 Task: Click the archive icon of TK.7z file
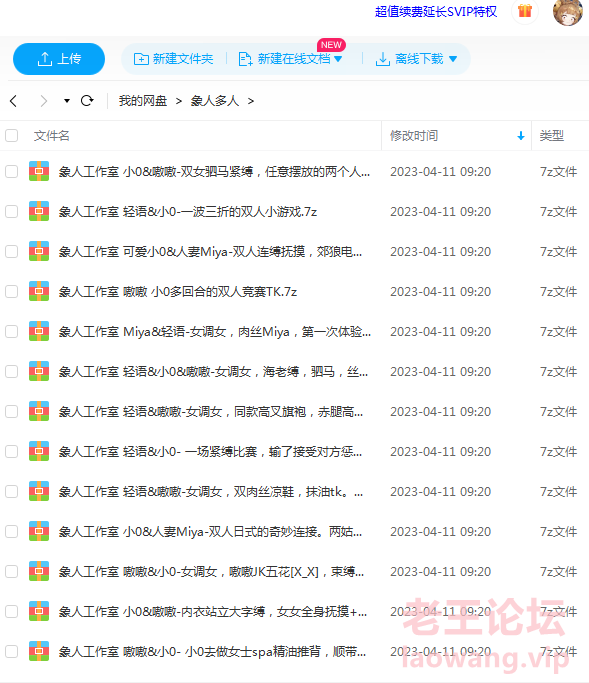point(39,291)
